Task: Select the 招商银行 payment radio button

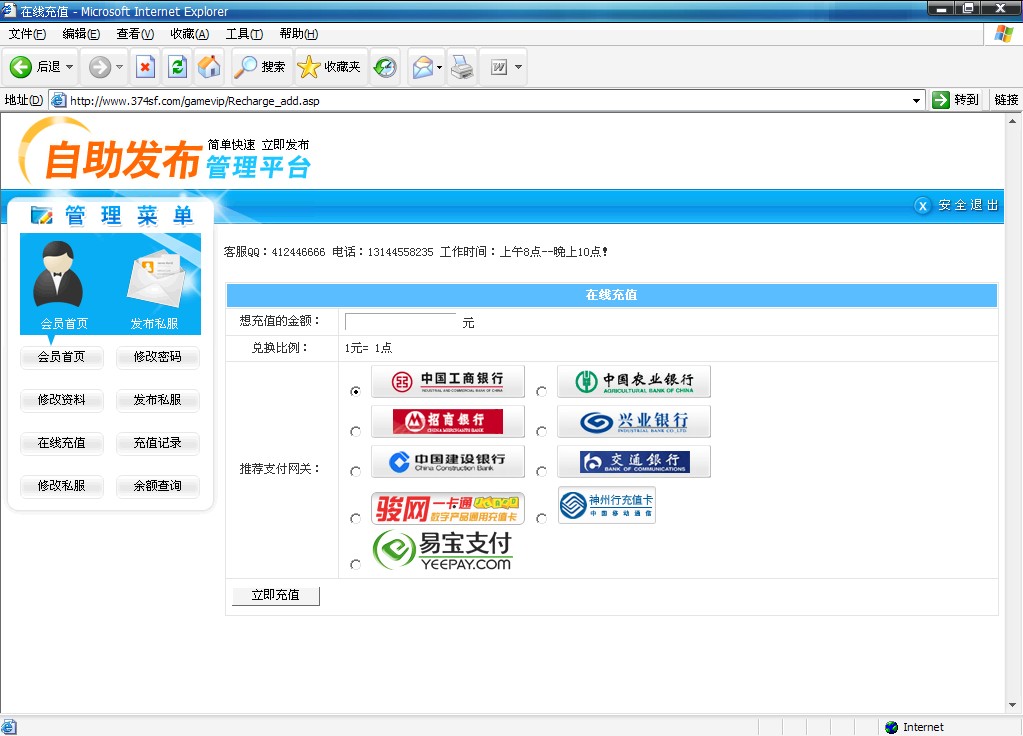Action: click(355, 432)
